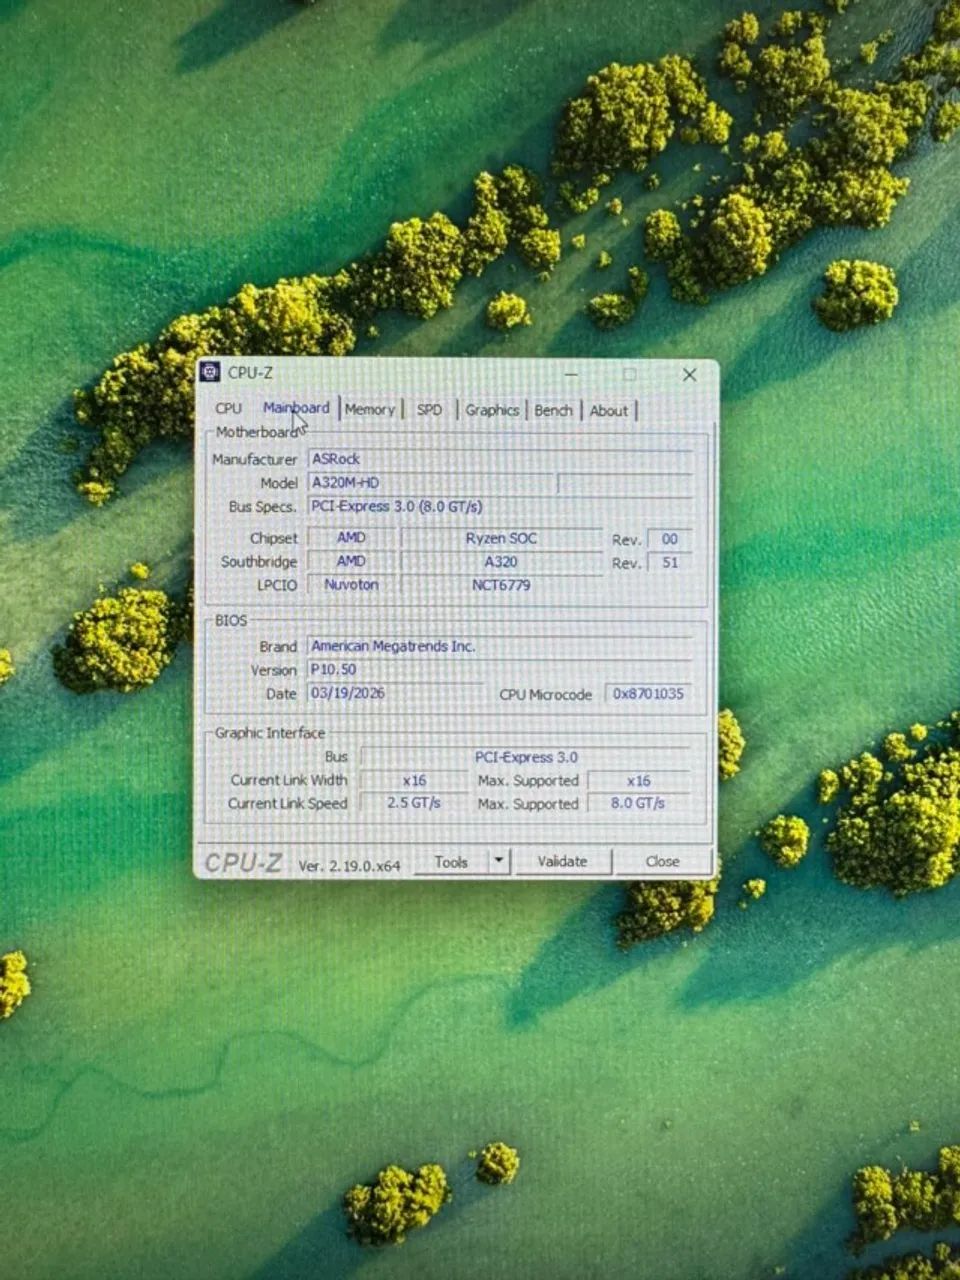The image size is (960, 1280).
Task: Click the Bus Specs field PCI-Express 3.0 (8.0 GT/s)
Action: (x=500, y=506)
